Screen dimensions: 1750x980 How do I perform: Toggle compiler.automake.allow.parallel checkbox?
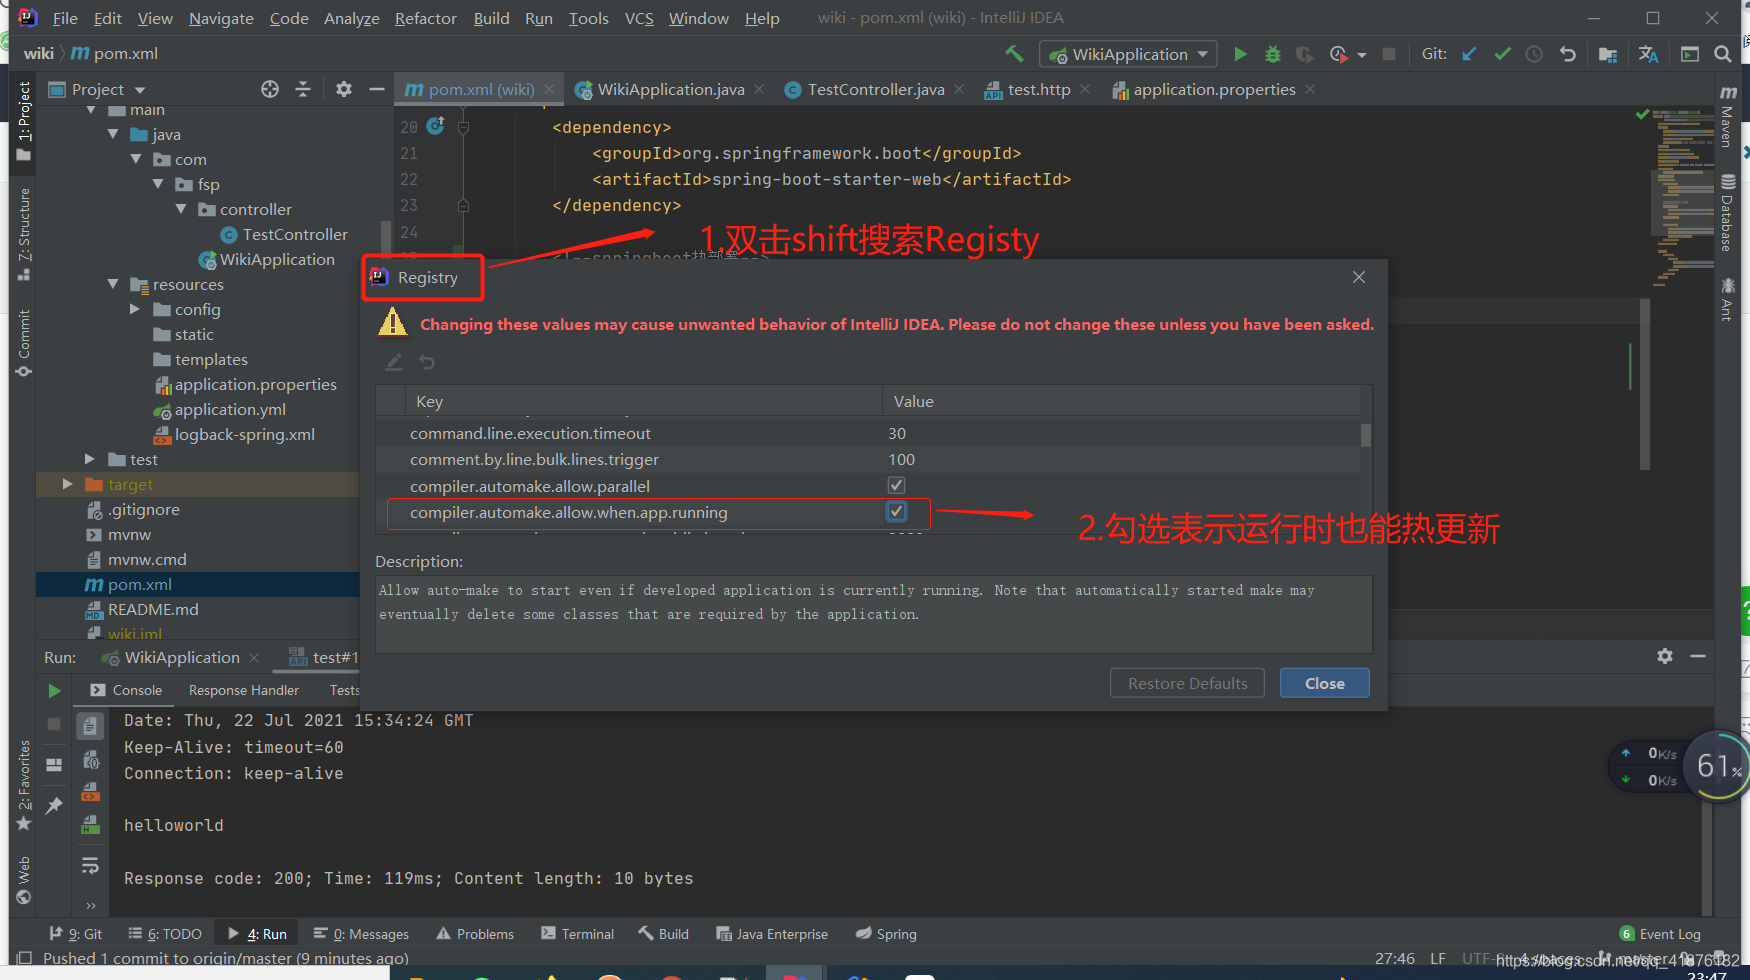tap(897, 485)
